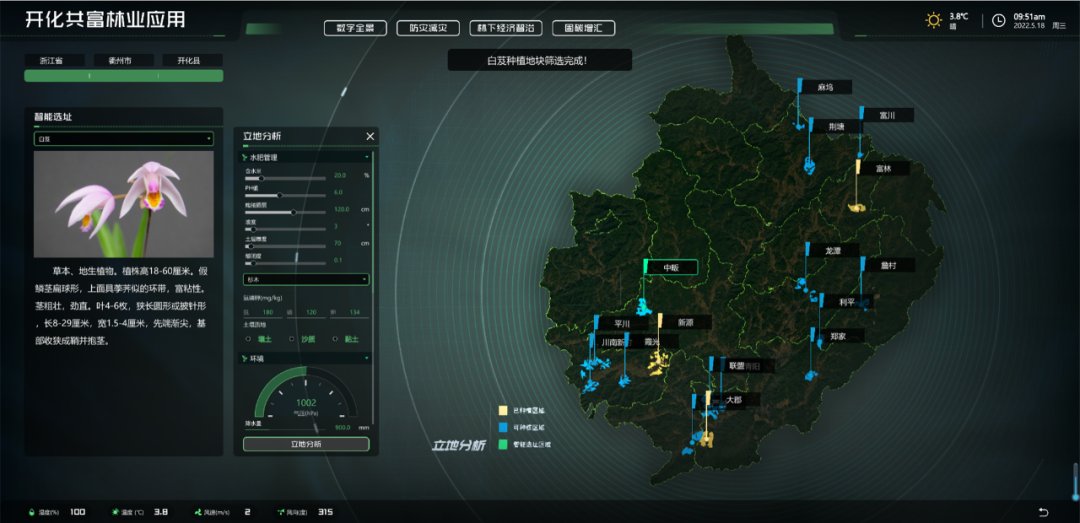Click the blue plantable-area legend swatch

503,428
